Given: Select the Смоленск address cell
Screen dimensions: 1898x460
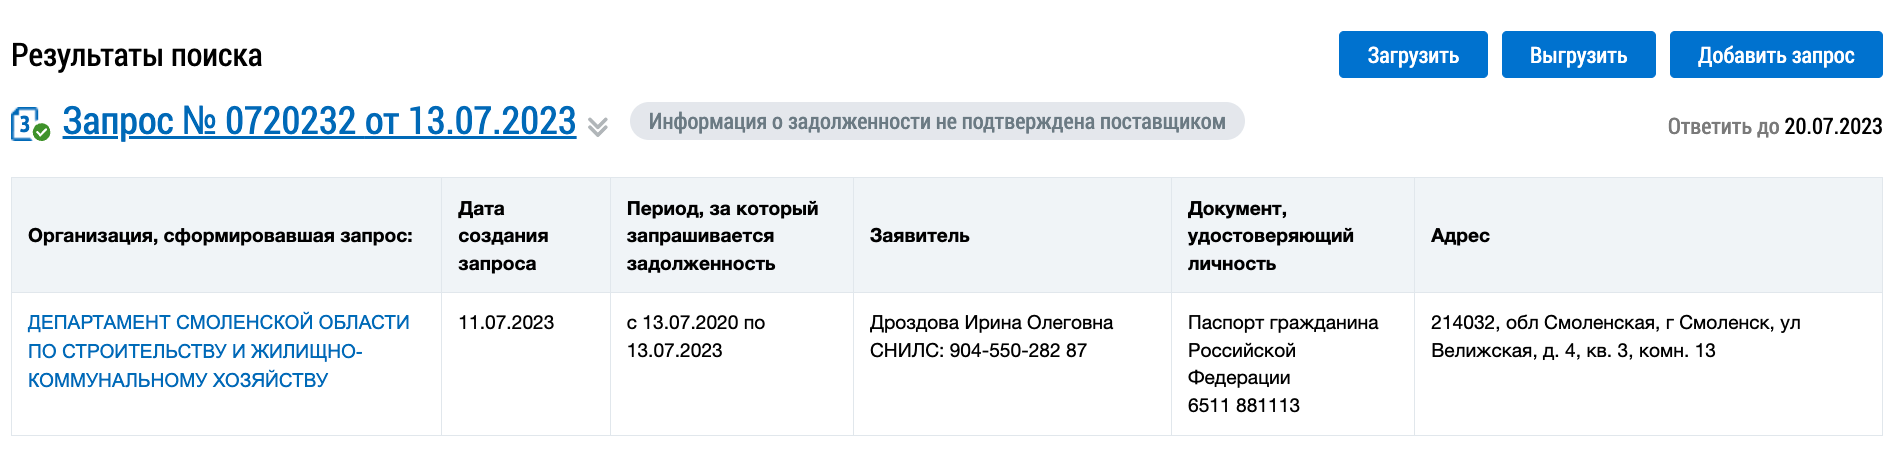Looking at the screenshot, I should click(x=1615, y=336).
